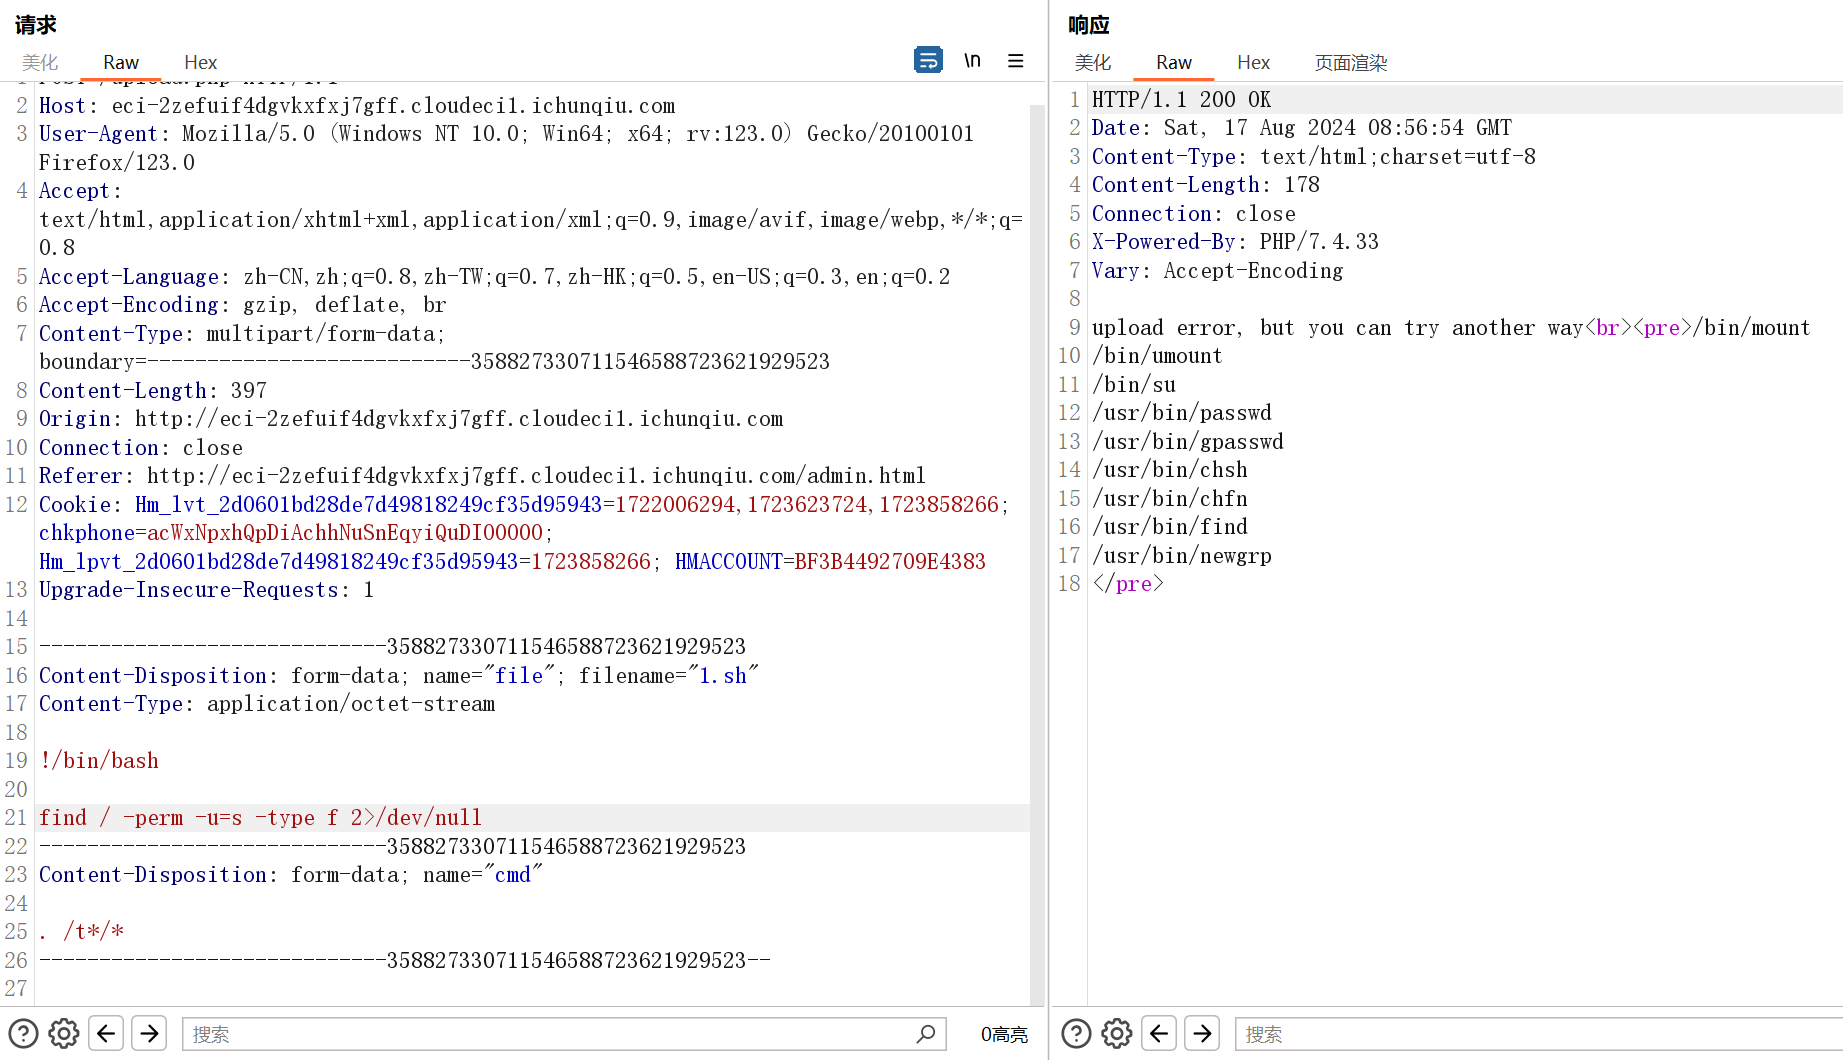Open the response 页面渲染 tab
This screenshot has height=1060, width=1843.
tap(1351, 62)
